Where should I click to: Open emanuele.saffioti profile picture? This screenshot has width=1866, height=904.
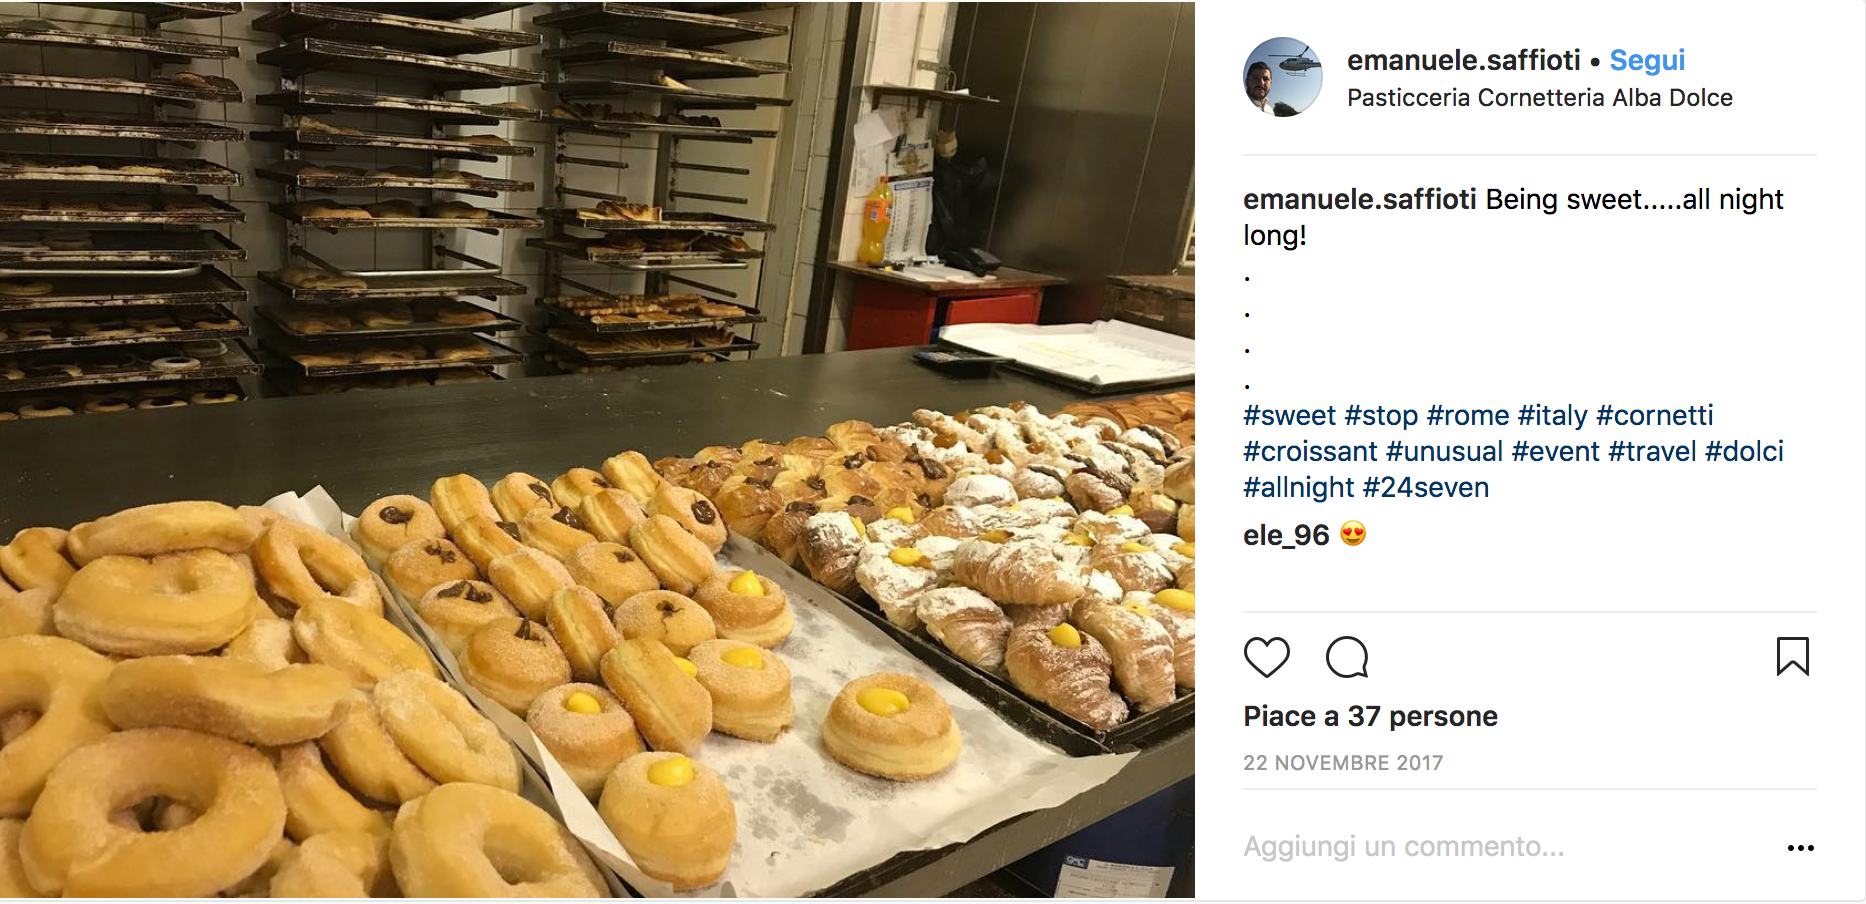(1283, 77)
